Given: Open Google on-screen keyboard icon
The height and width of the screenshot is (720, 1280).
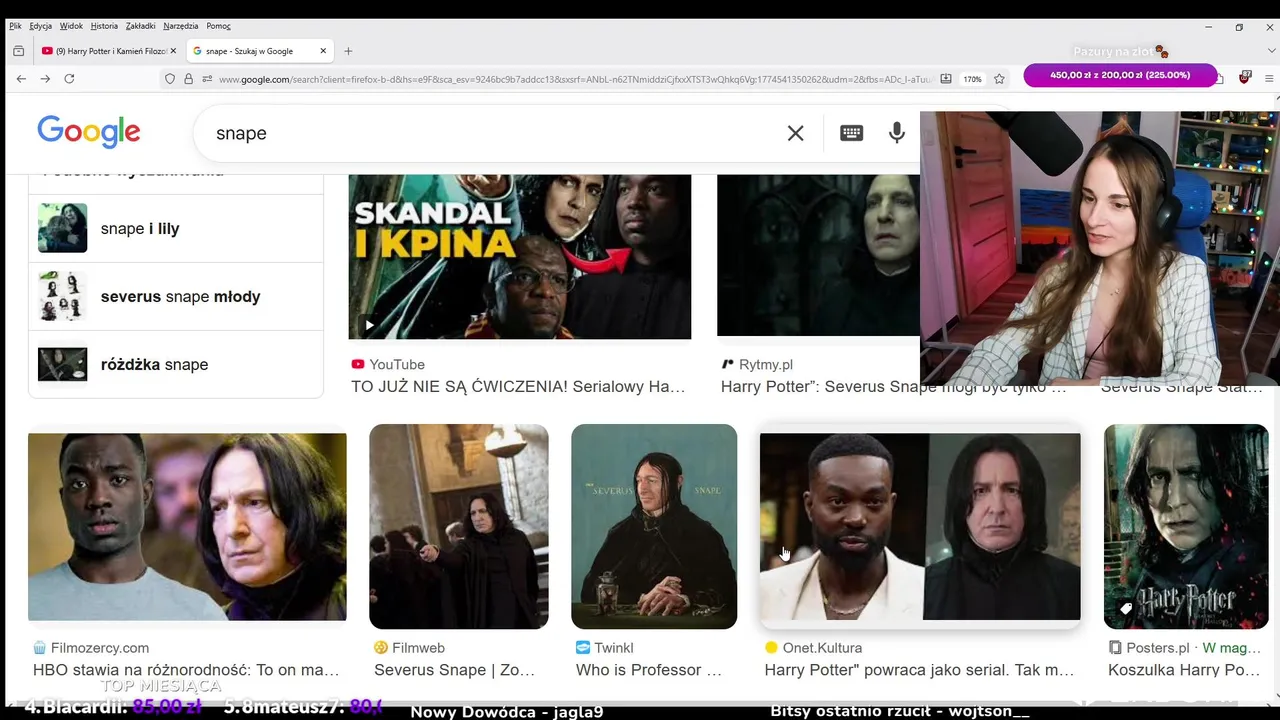Looking at the screenshot, I should 851,133.
